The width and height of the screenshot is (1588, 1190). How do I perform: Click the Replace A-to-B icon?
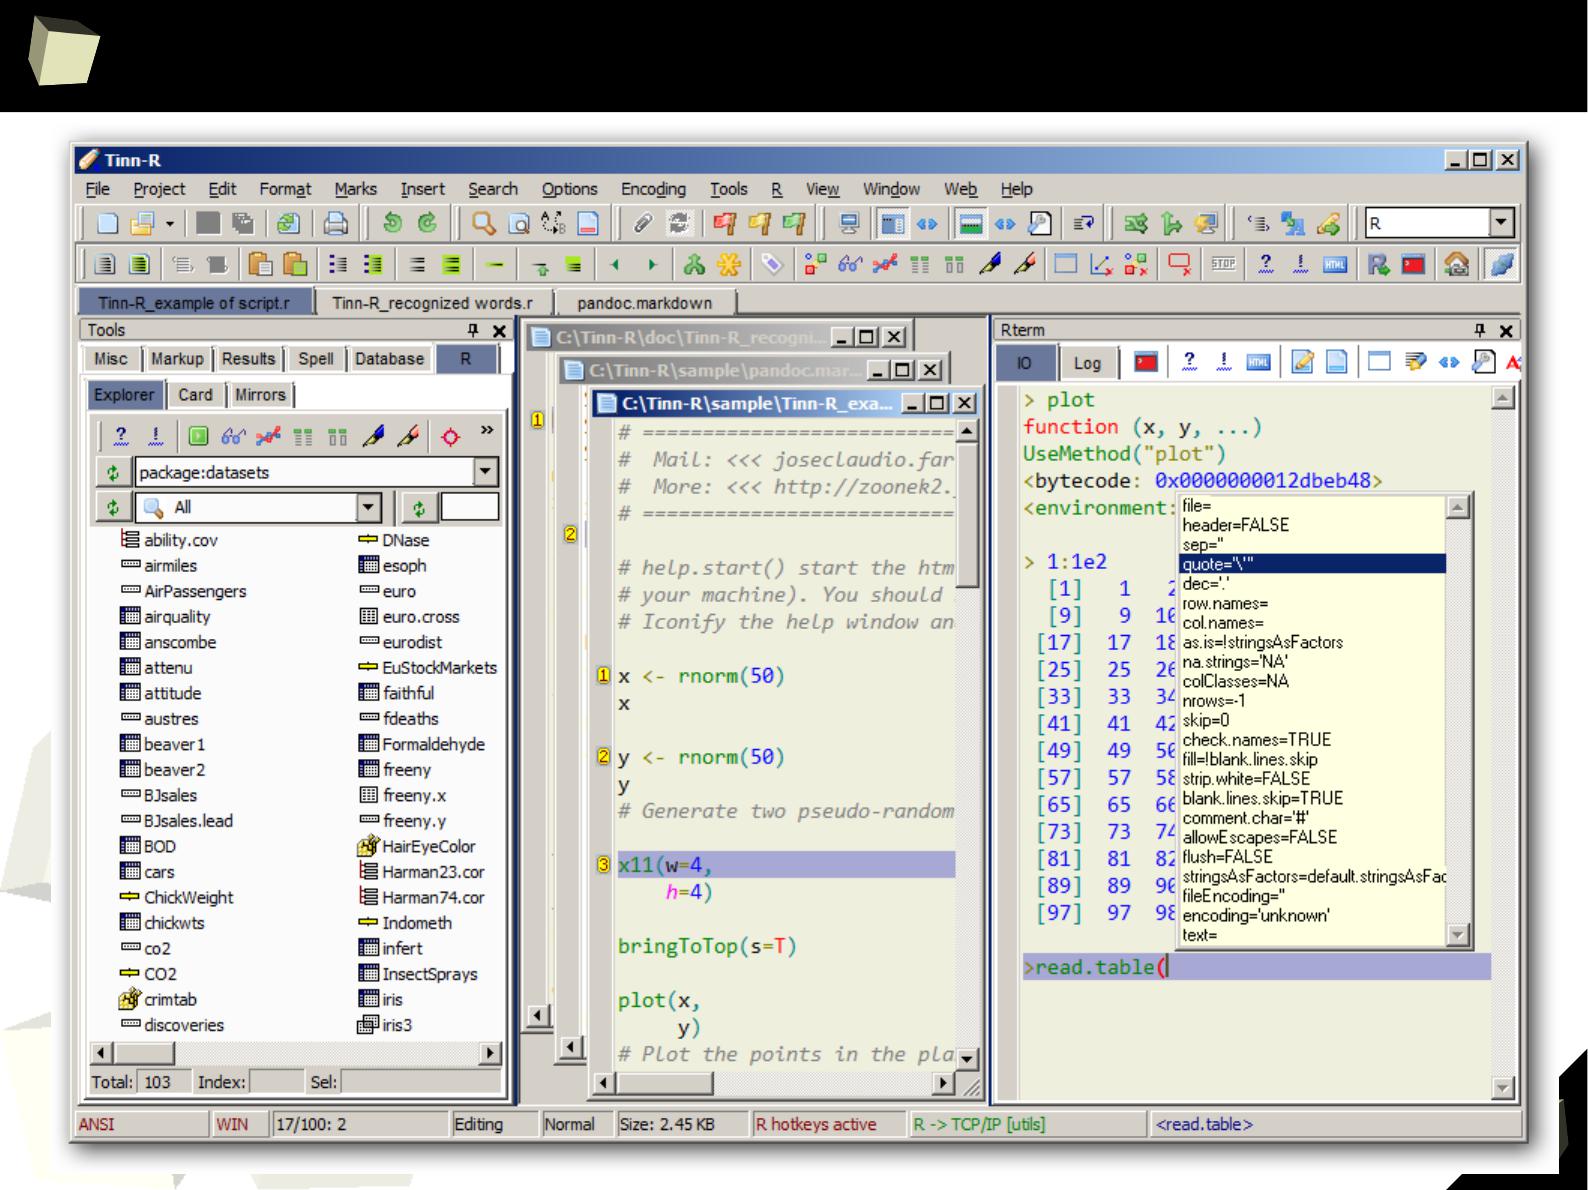553,224
